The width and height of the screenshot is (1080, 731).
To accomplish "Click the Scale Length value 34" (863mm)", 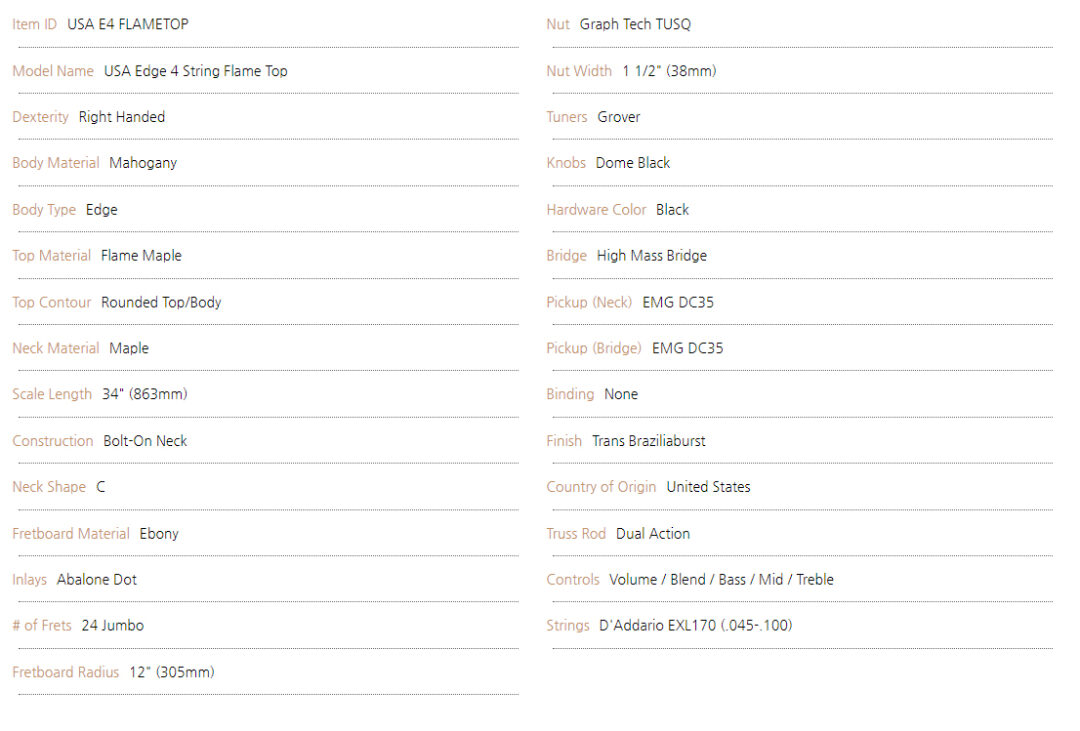I will click(144, 394).
